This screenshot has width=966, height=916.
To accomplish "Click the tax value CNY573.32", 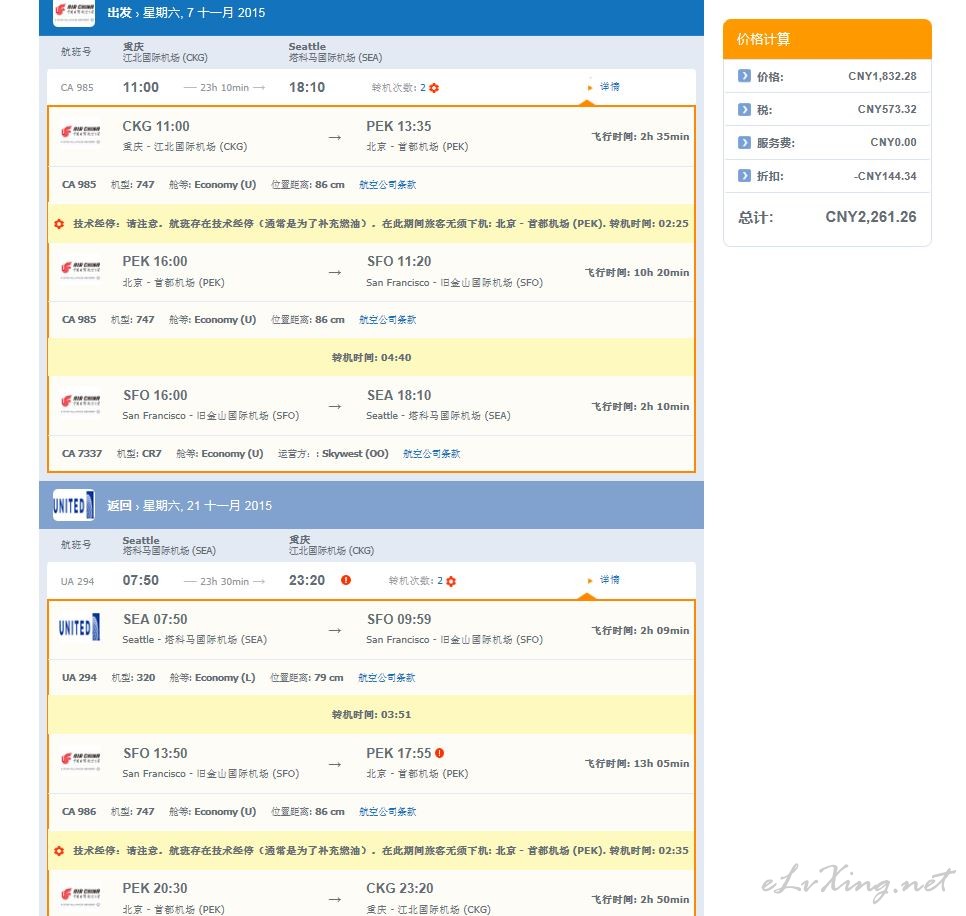I will 887,109.
